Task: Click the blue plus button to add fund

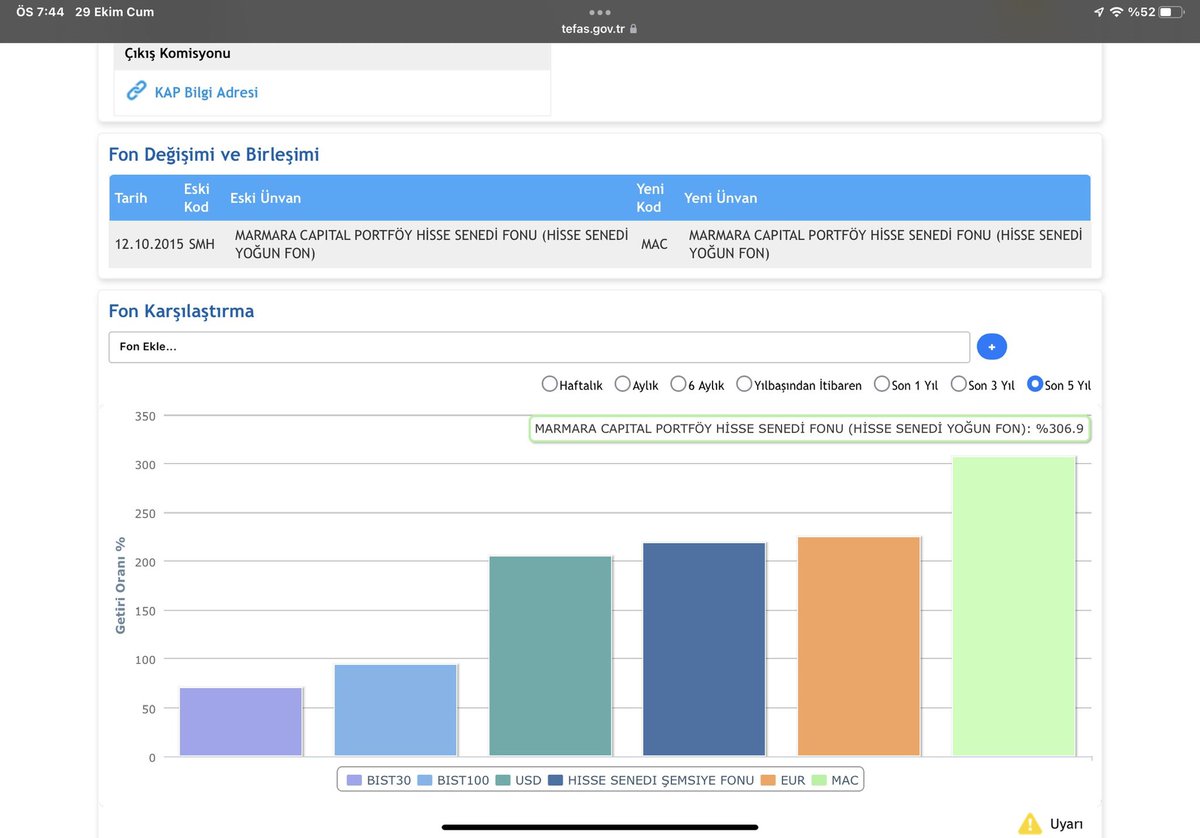Action: (992, 346)
